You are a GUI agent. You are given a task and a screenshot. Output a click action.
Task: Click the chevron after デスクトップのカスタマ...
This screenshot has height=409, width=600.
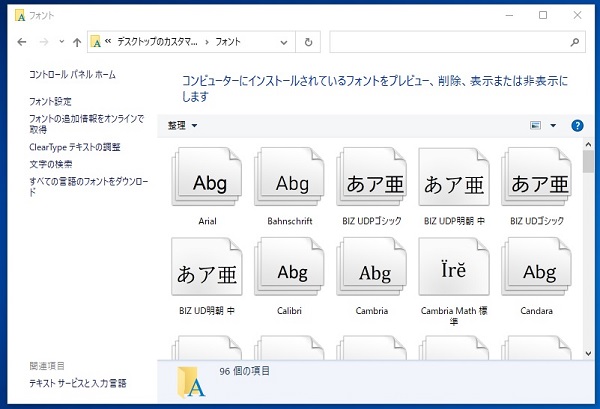click(x=207, y=42)
